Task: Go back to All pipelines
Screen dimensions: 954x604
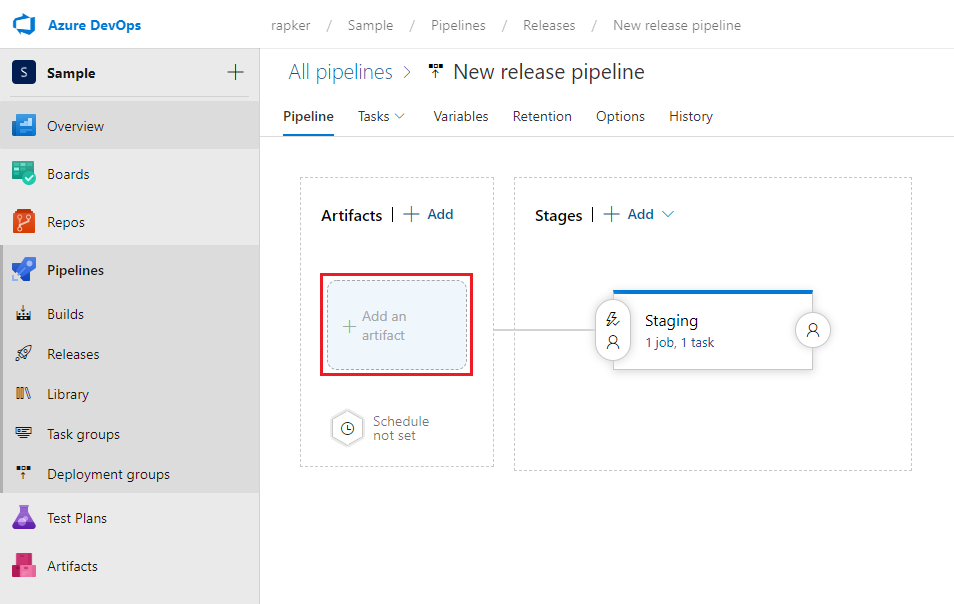Action: click(x=341, y=72)
